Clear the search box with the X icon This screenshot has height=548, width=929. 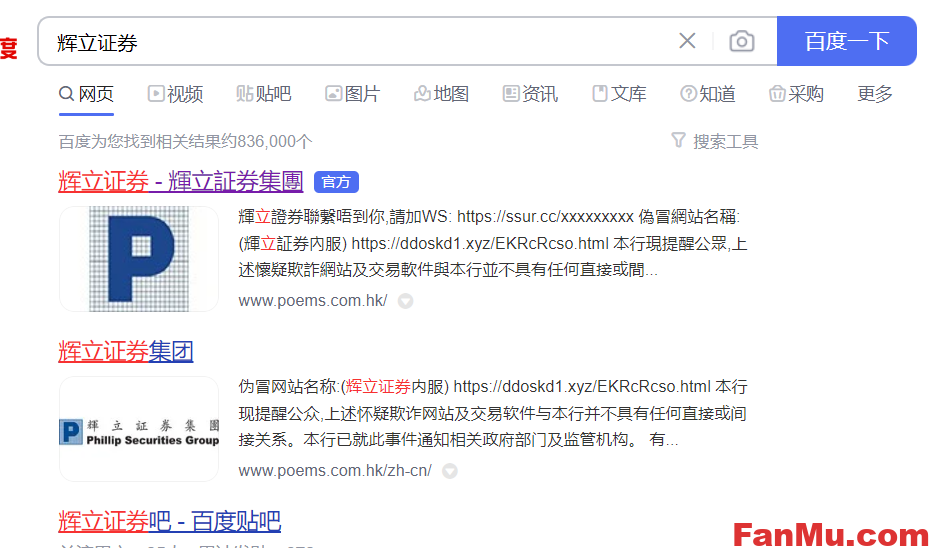[687, 41]
